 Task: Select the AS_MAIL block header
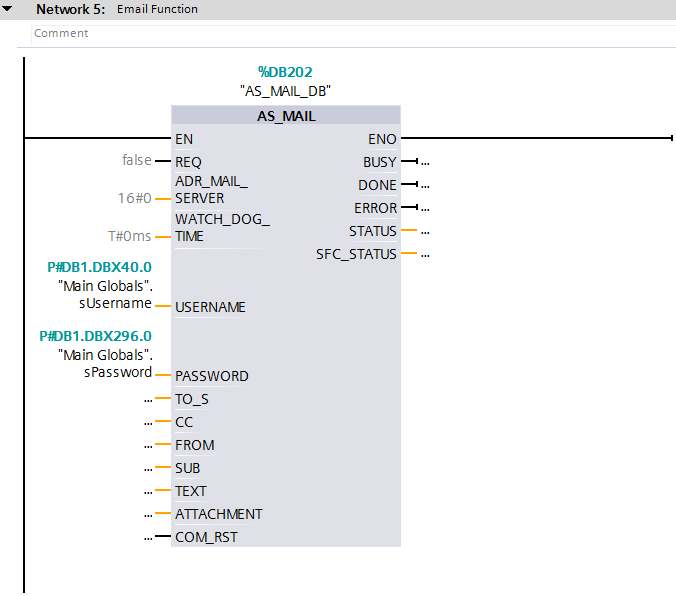(x=286, y=116)
